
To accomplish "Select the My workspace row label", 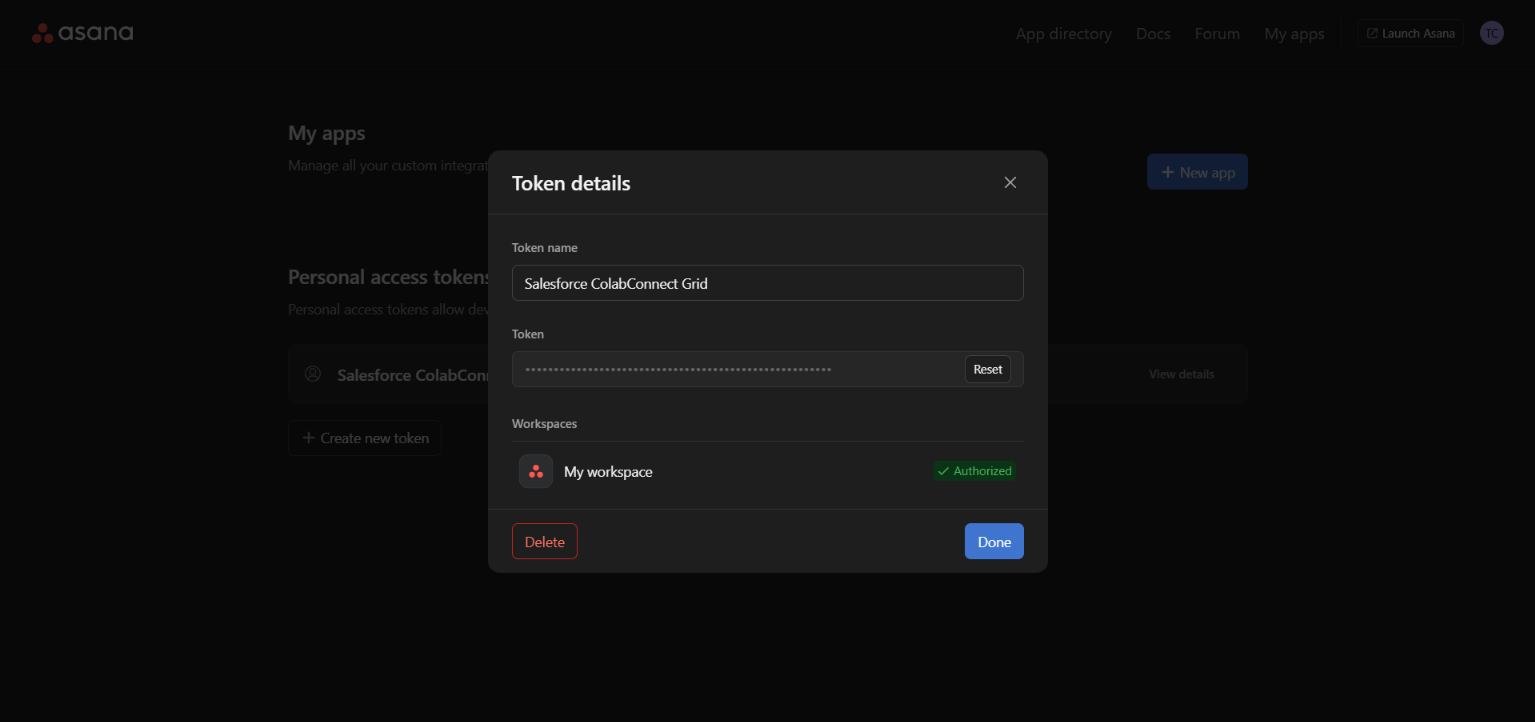I will tap(608, 472).
